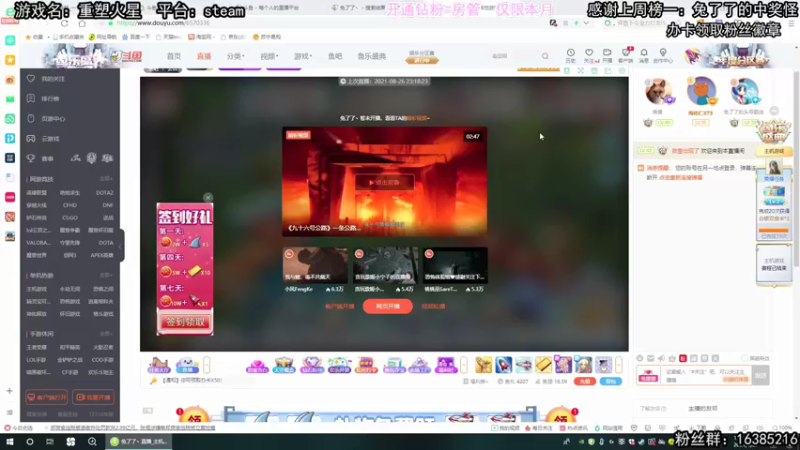The image size is (800, 450).
Task: Open the ranking list icon in sidebar
Action: [x=31, y=98]
